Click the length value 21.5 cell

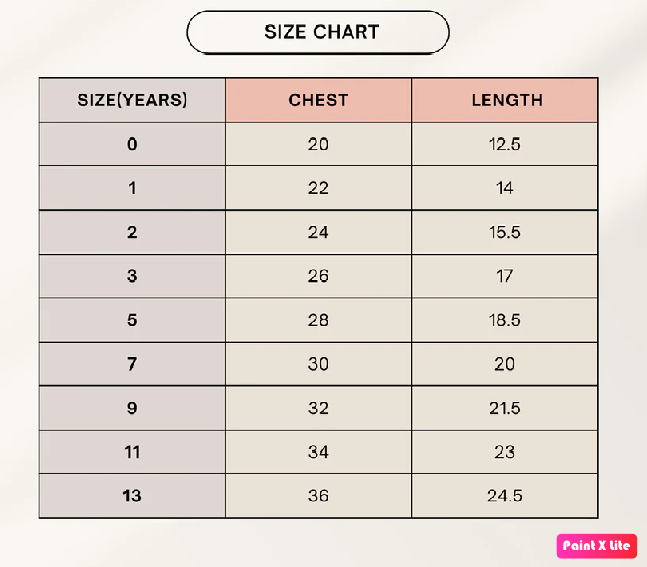pyautogui.click(x=505, y=408)
